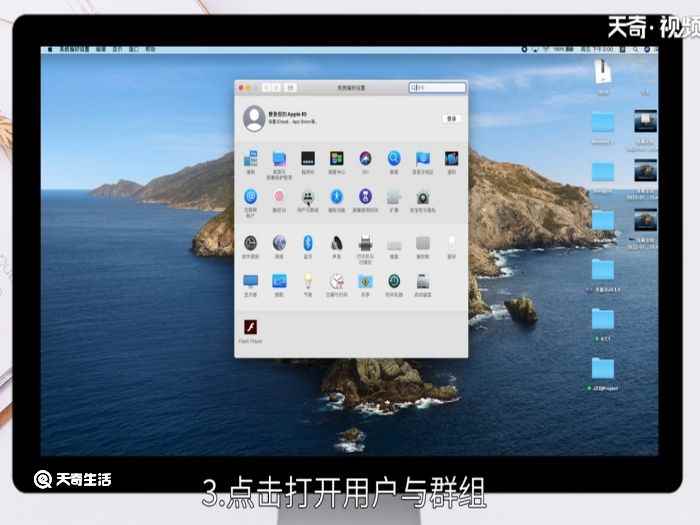The height and width of the screenshot is (525, 700).
Task: Open the Bluetooth preferences pane
Action: [308, 243]
